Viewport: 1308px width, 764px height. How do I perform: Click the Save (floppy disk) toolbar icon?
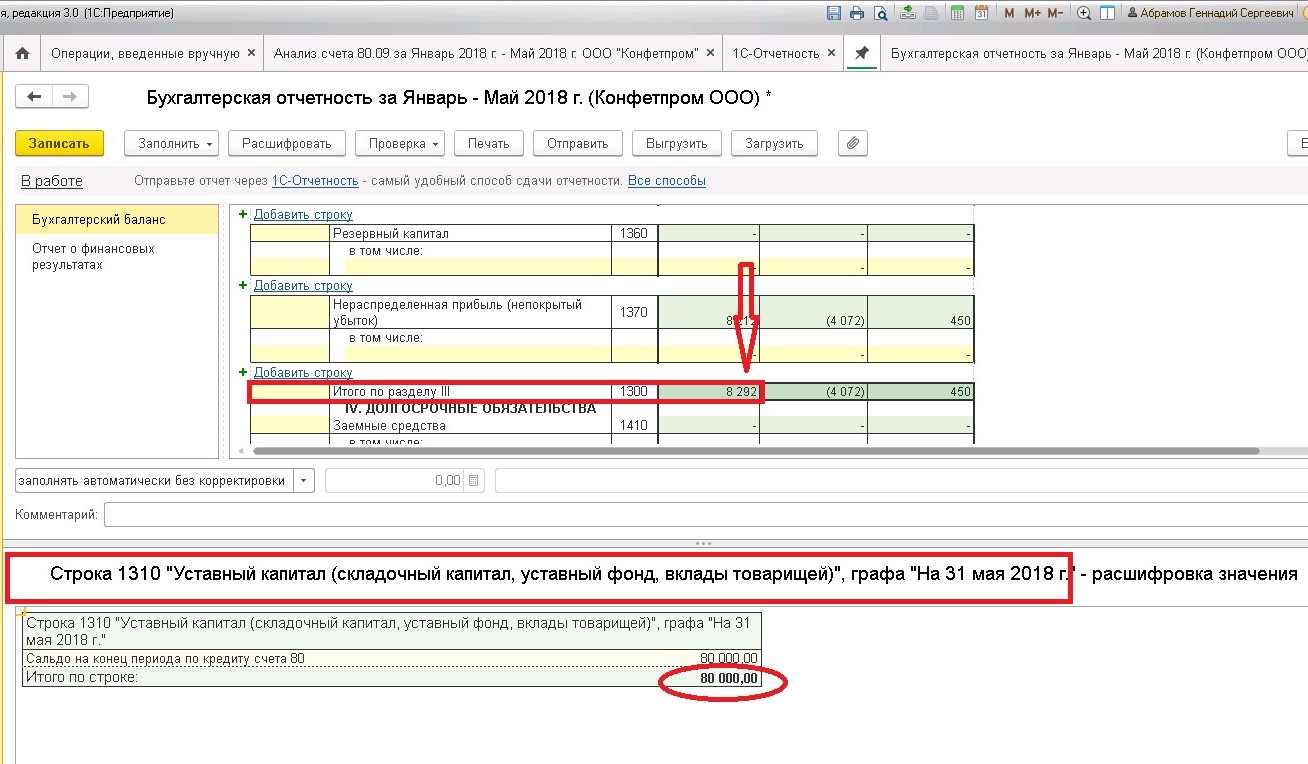tap(835, 13)
